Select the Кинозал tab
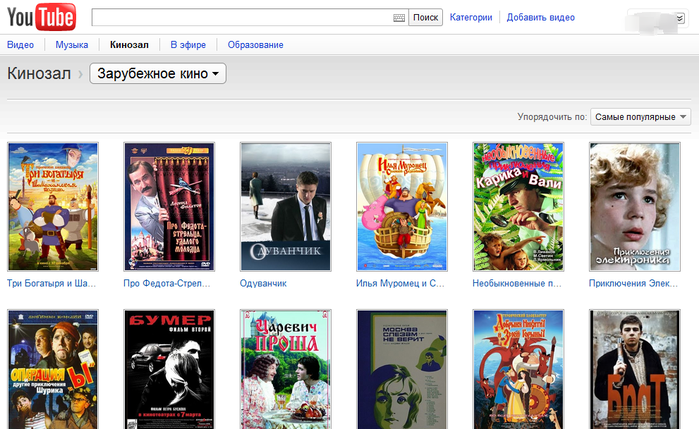Image resolution: width=699 pixels, height=429 pixels. point(129,45)
